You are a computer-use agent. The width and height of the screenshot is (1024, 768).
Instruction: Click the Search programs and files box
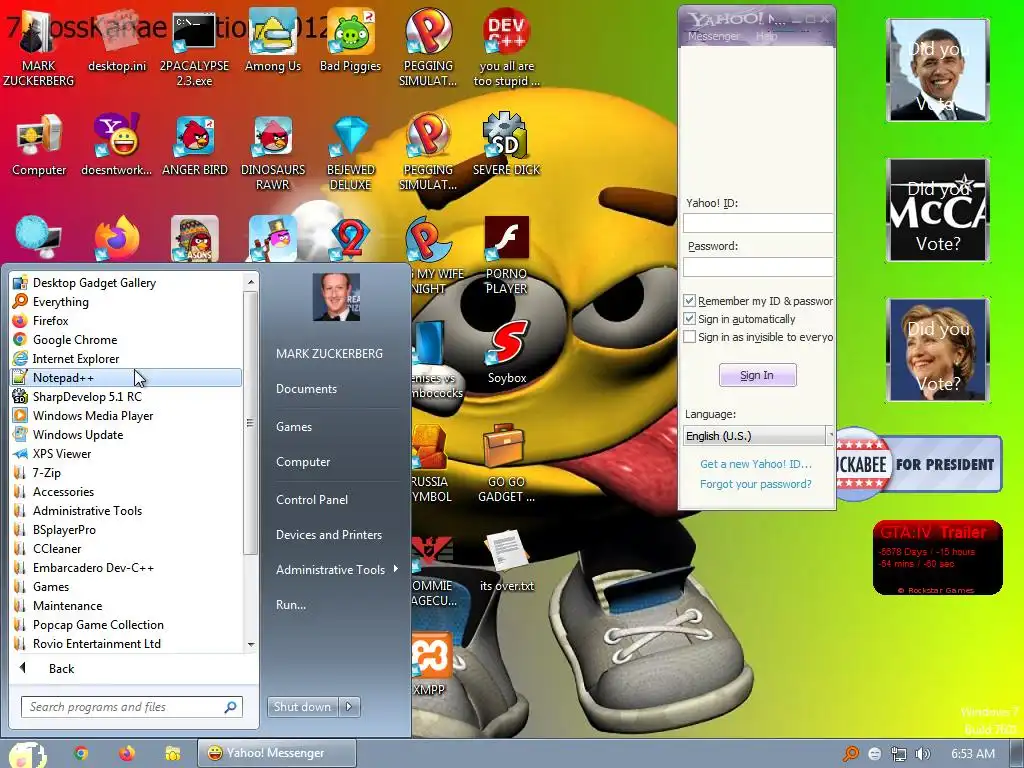click(x=131, y=707)
